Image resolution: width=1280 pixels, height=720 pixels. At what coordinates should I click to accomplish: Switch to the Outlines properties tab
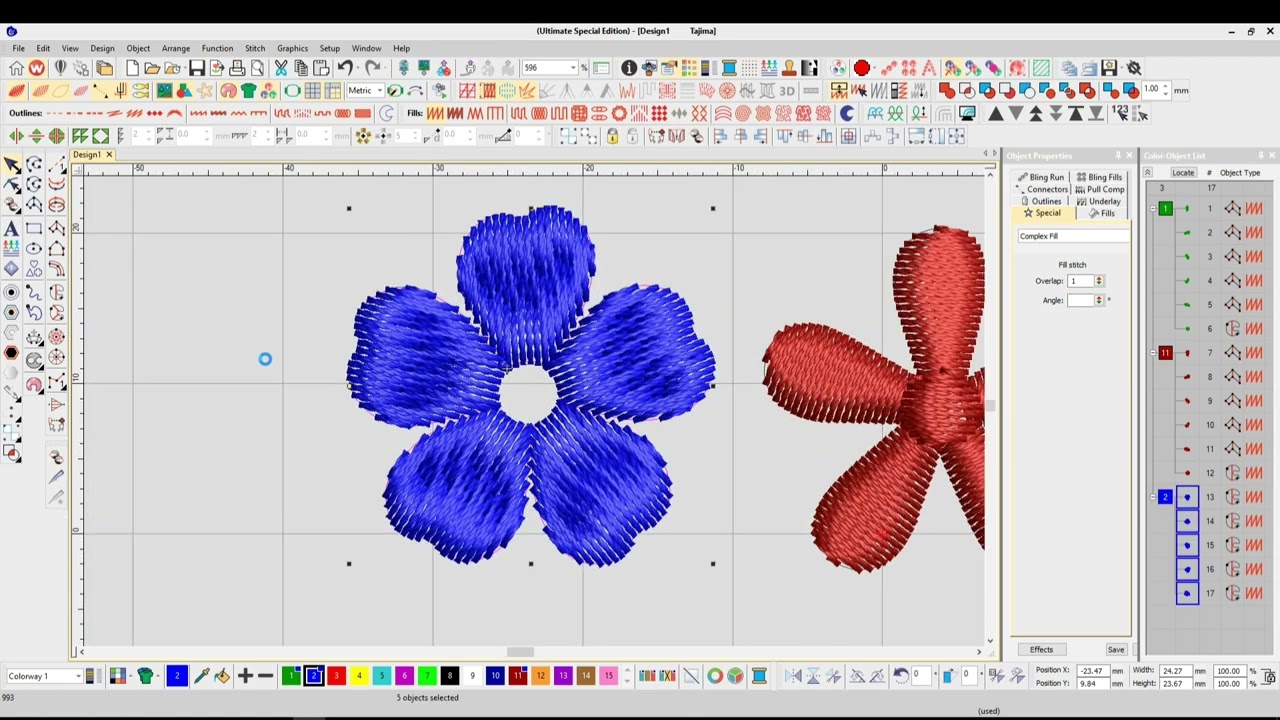click(x=1040, y=201)
